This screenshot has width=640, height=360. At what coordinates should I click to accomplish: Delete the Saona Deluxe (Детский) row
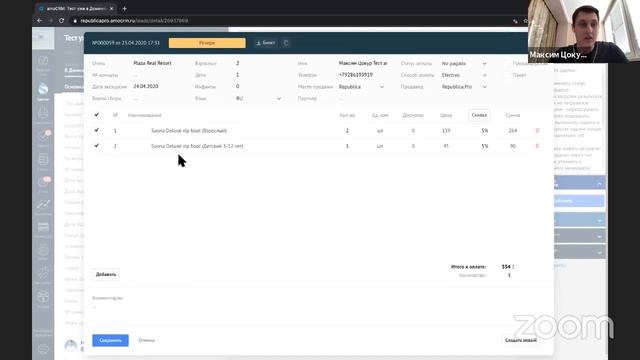[537, 146]
